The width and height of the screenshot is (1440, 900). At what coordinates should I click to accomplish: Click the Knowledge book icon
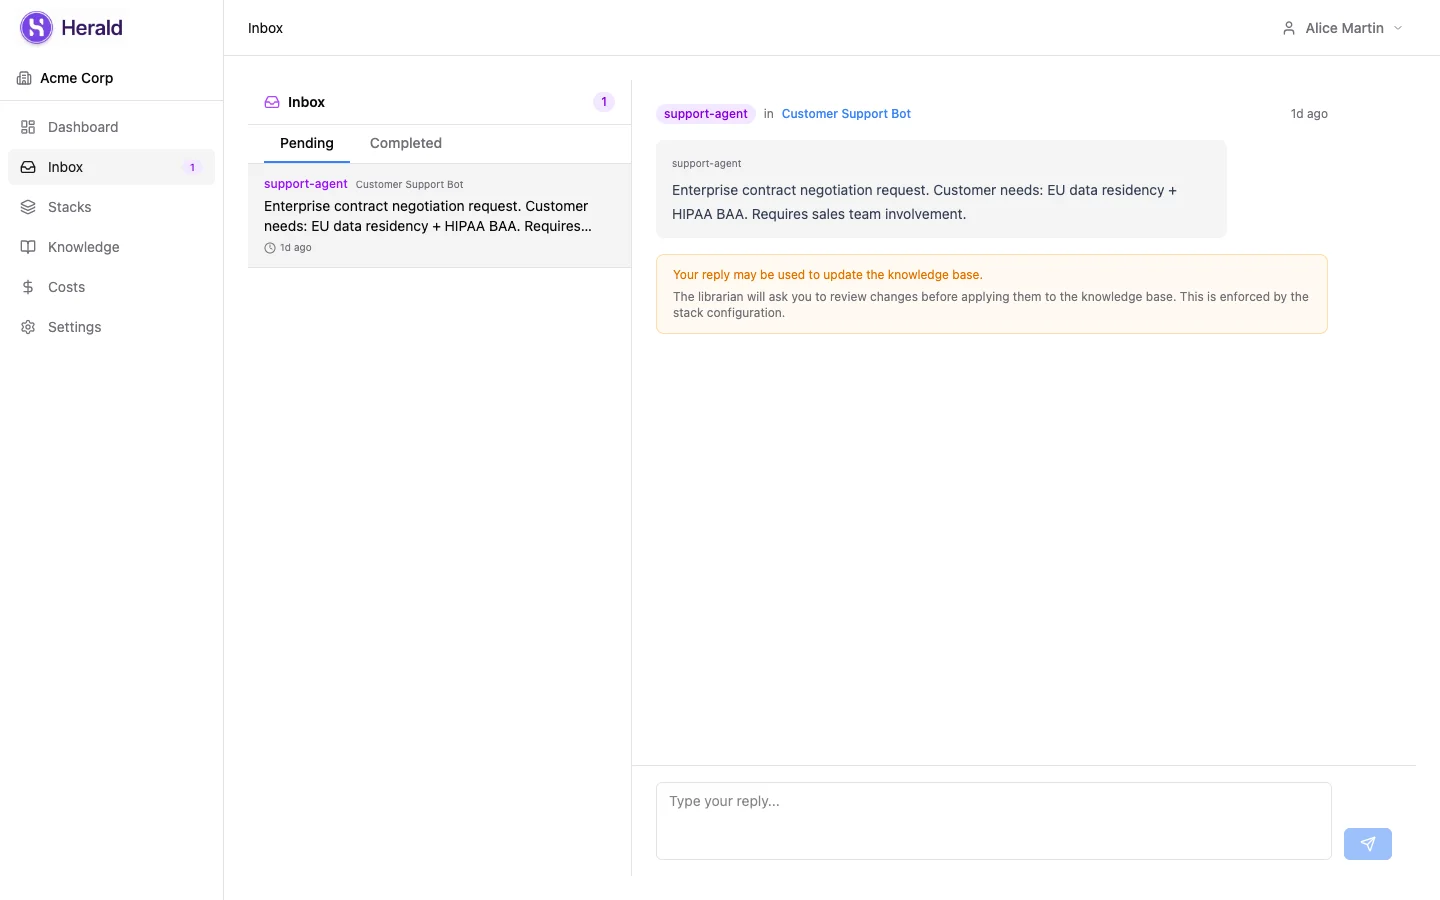pyautogui.click(x=28, y=247)
